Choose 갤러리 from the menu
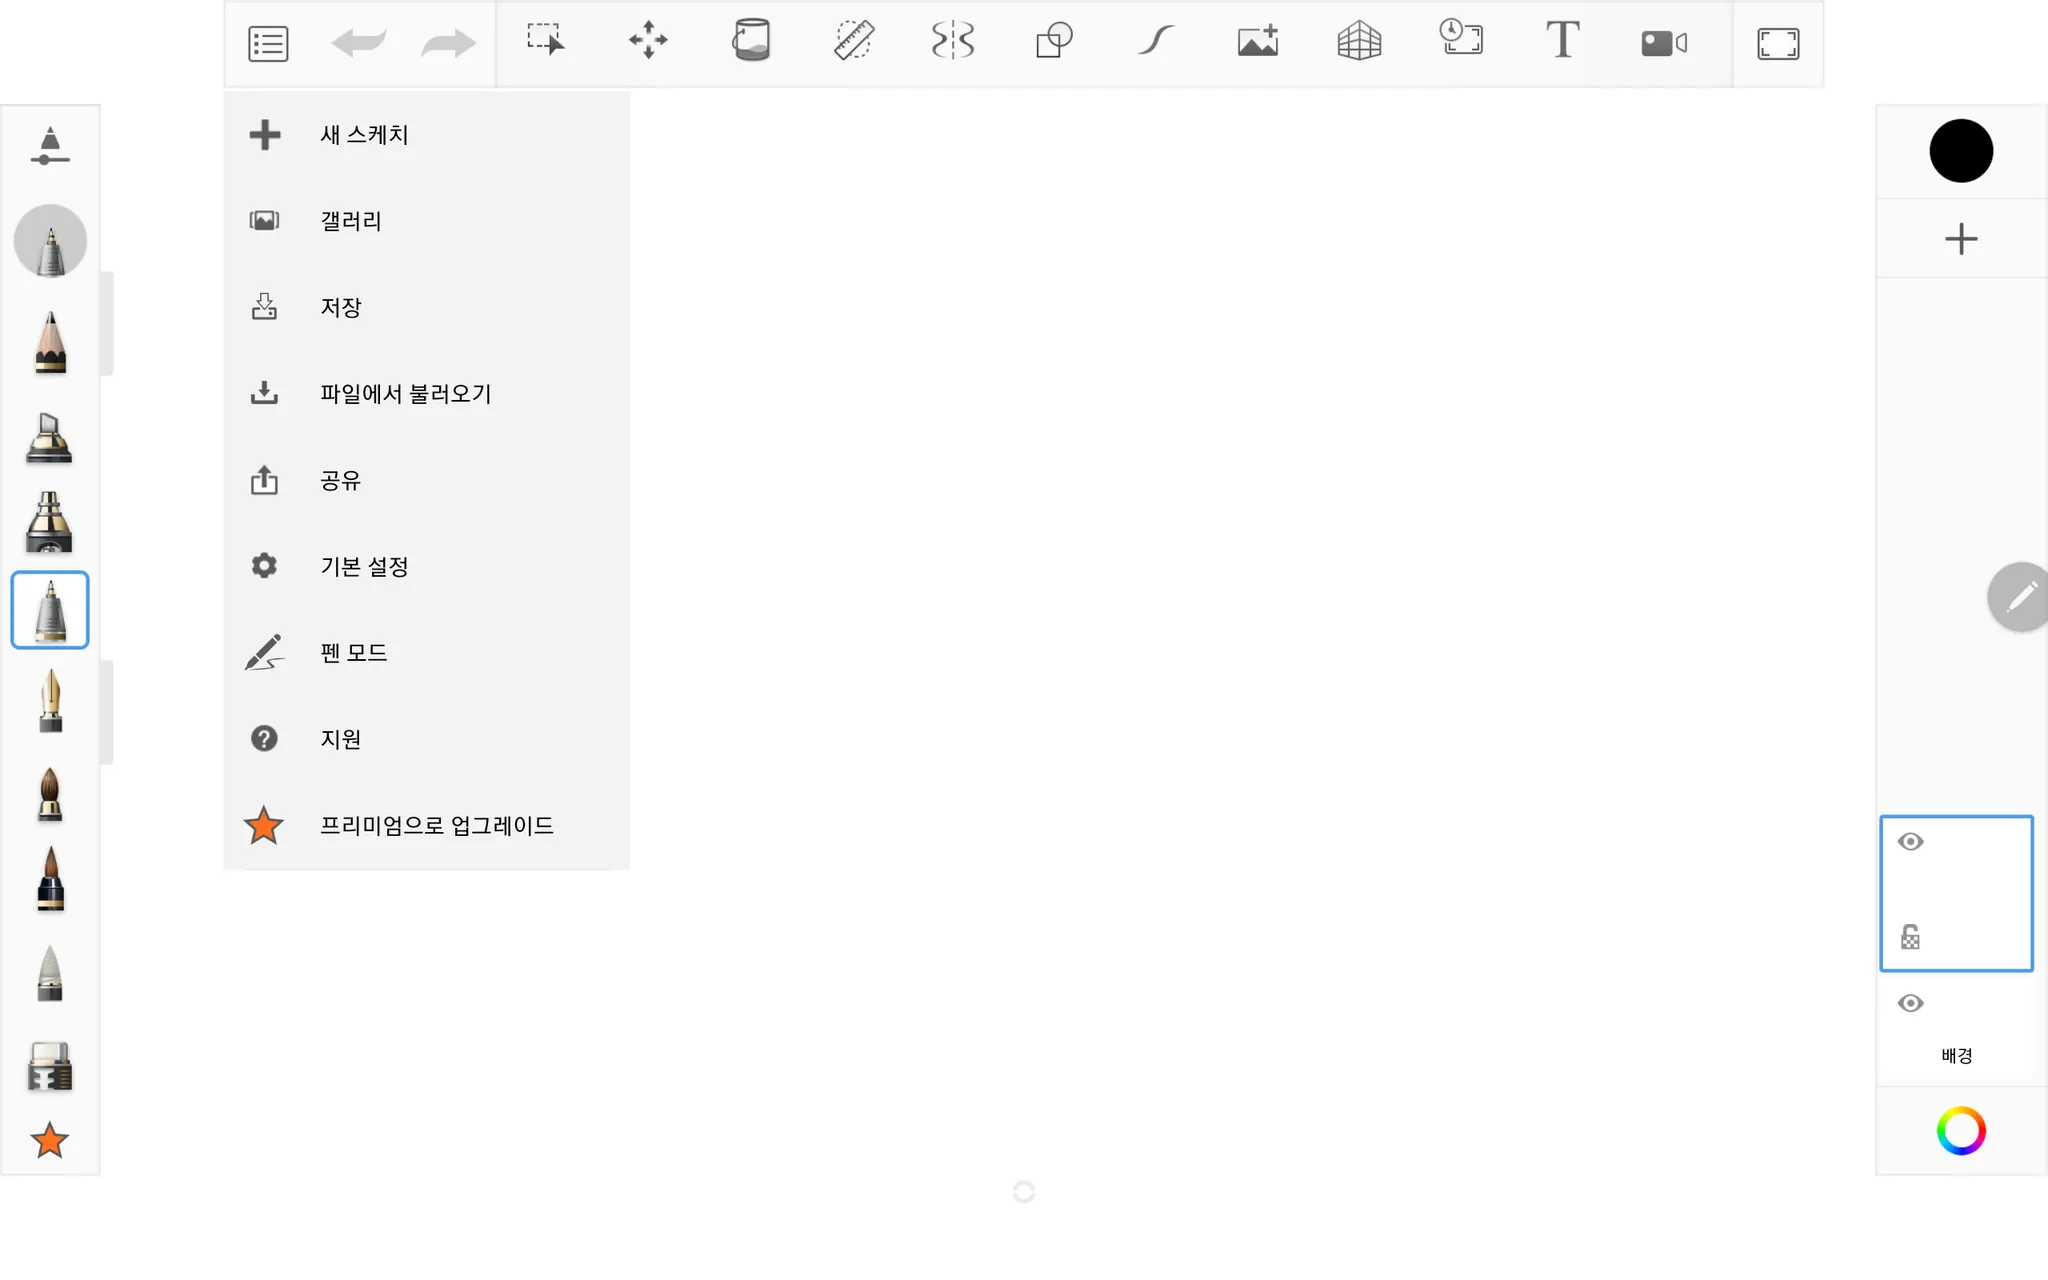The height and width of the screenshot is (1280, 2048). (351, 221)
